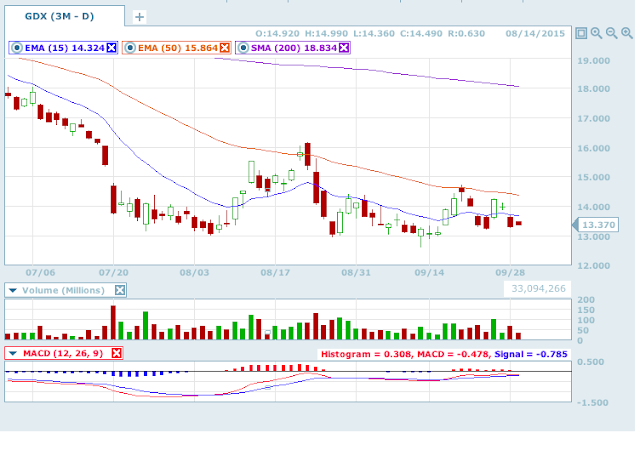Click the -1.500 MACD axis label
Screen dimensions: 640x450
[592, 403]
